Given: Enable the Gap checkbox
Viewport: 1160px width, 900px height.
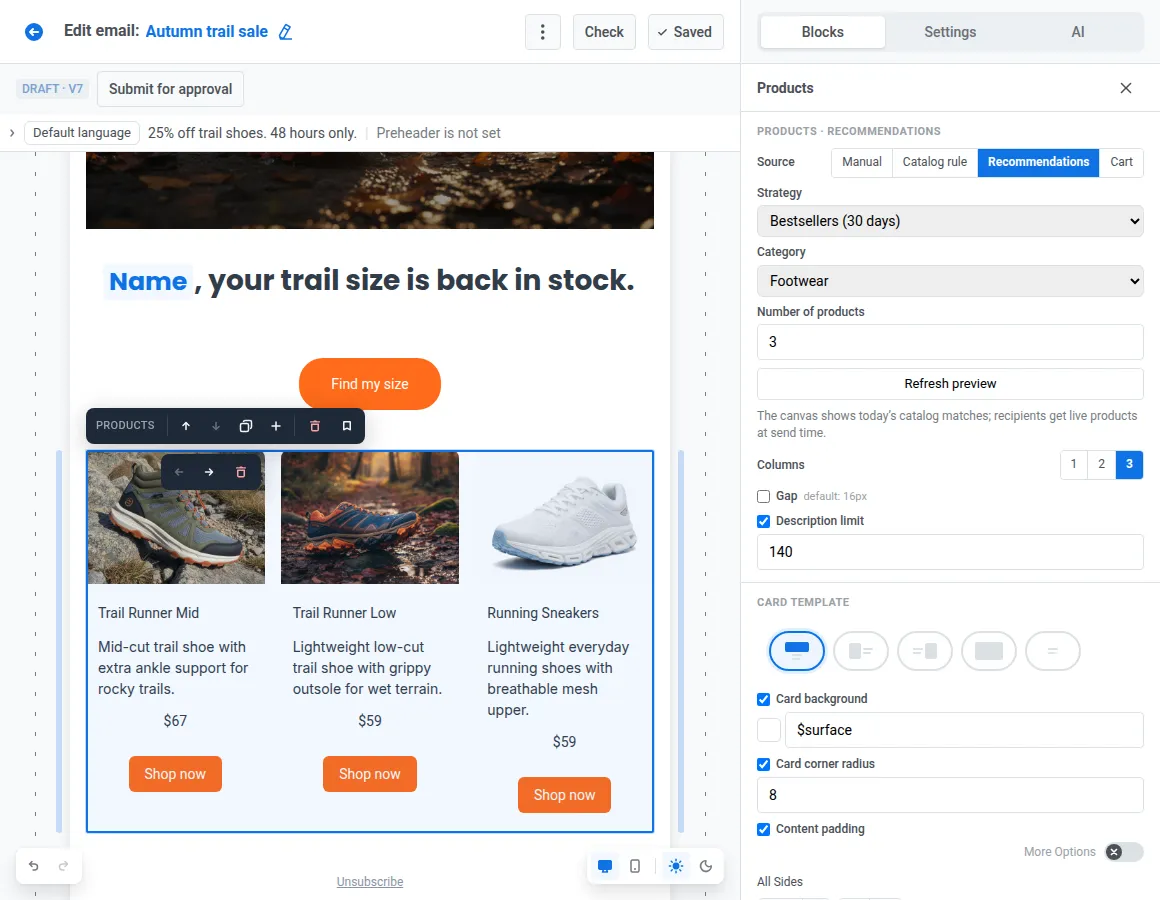Looking at the screenshot, I should pos(763,496).
